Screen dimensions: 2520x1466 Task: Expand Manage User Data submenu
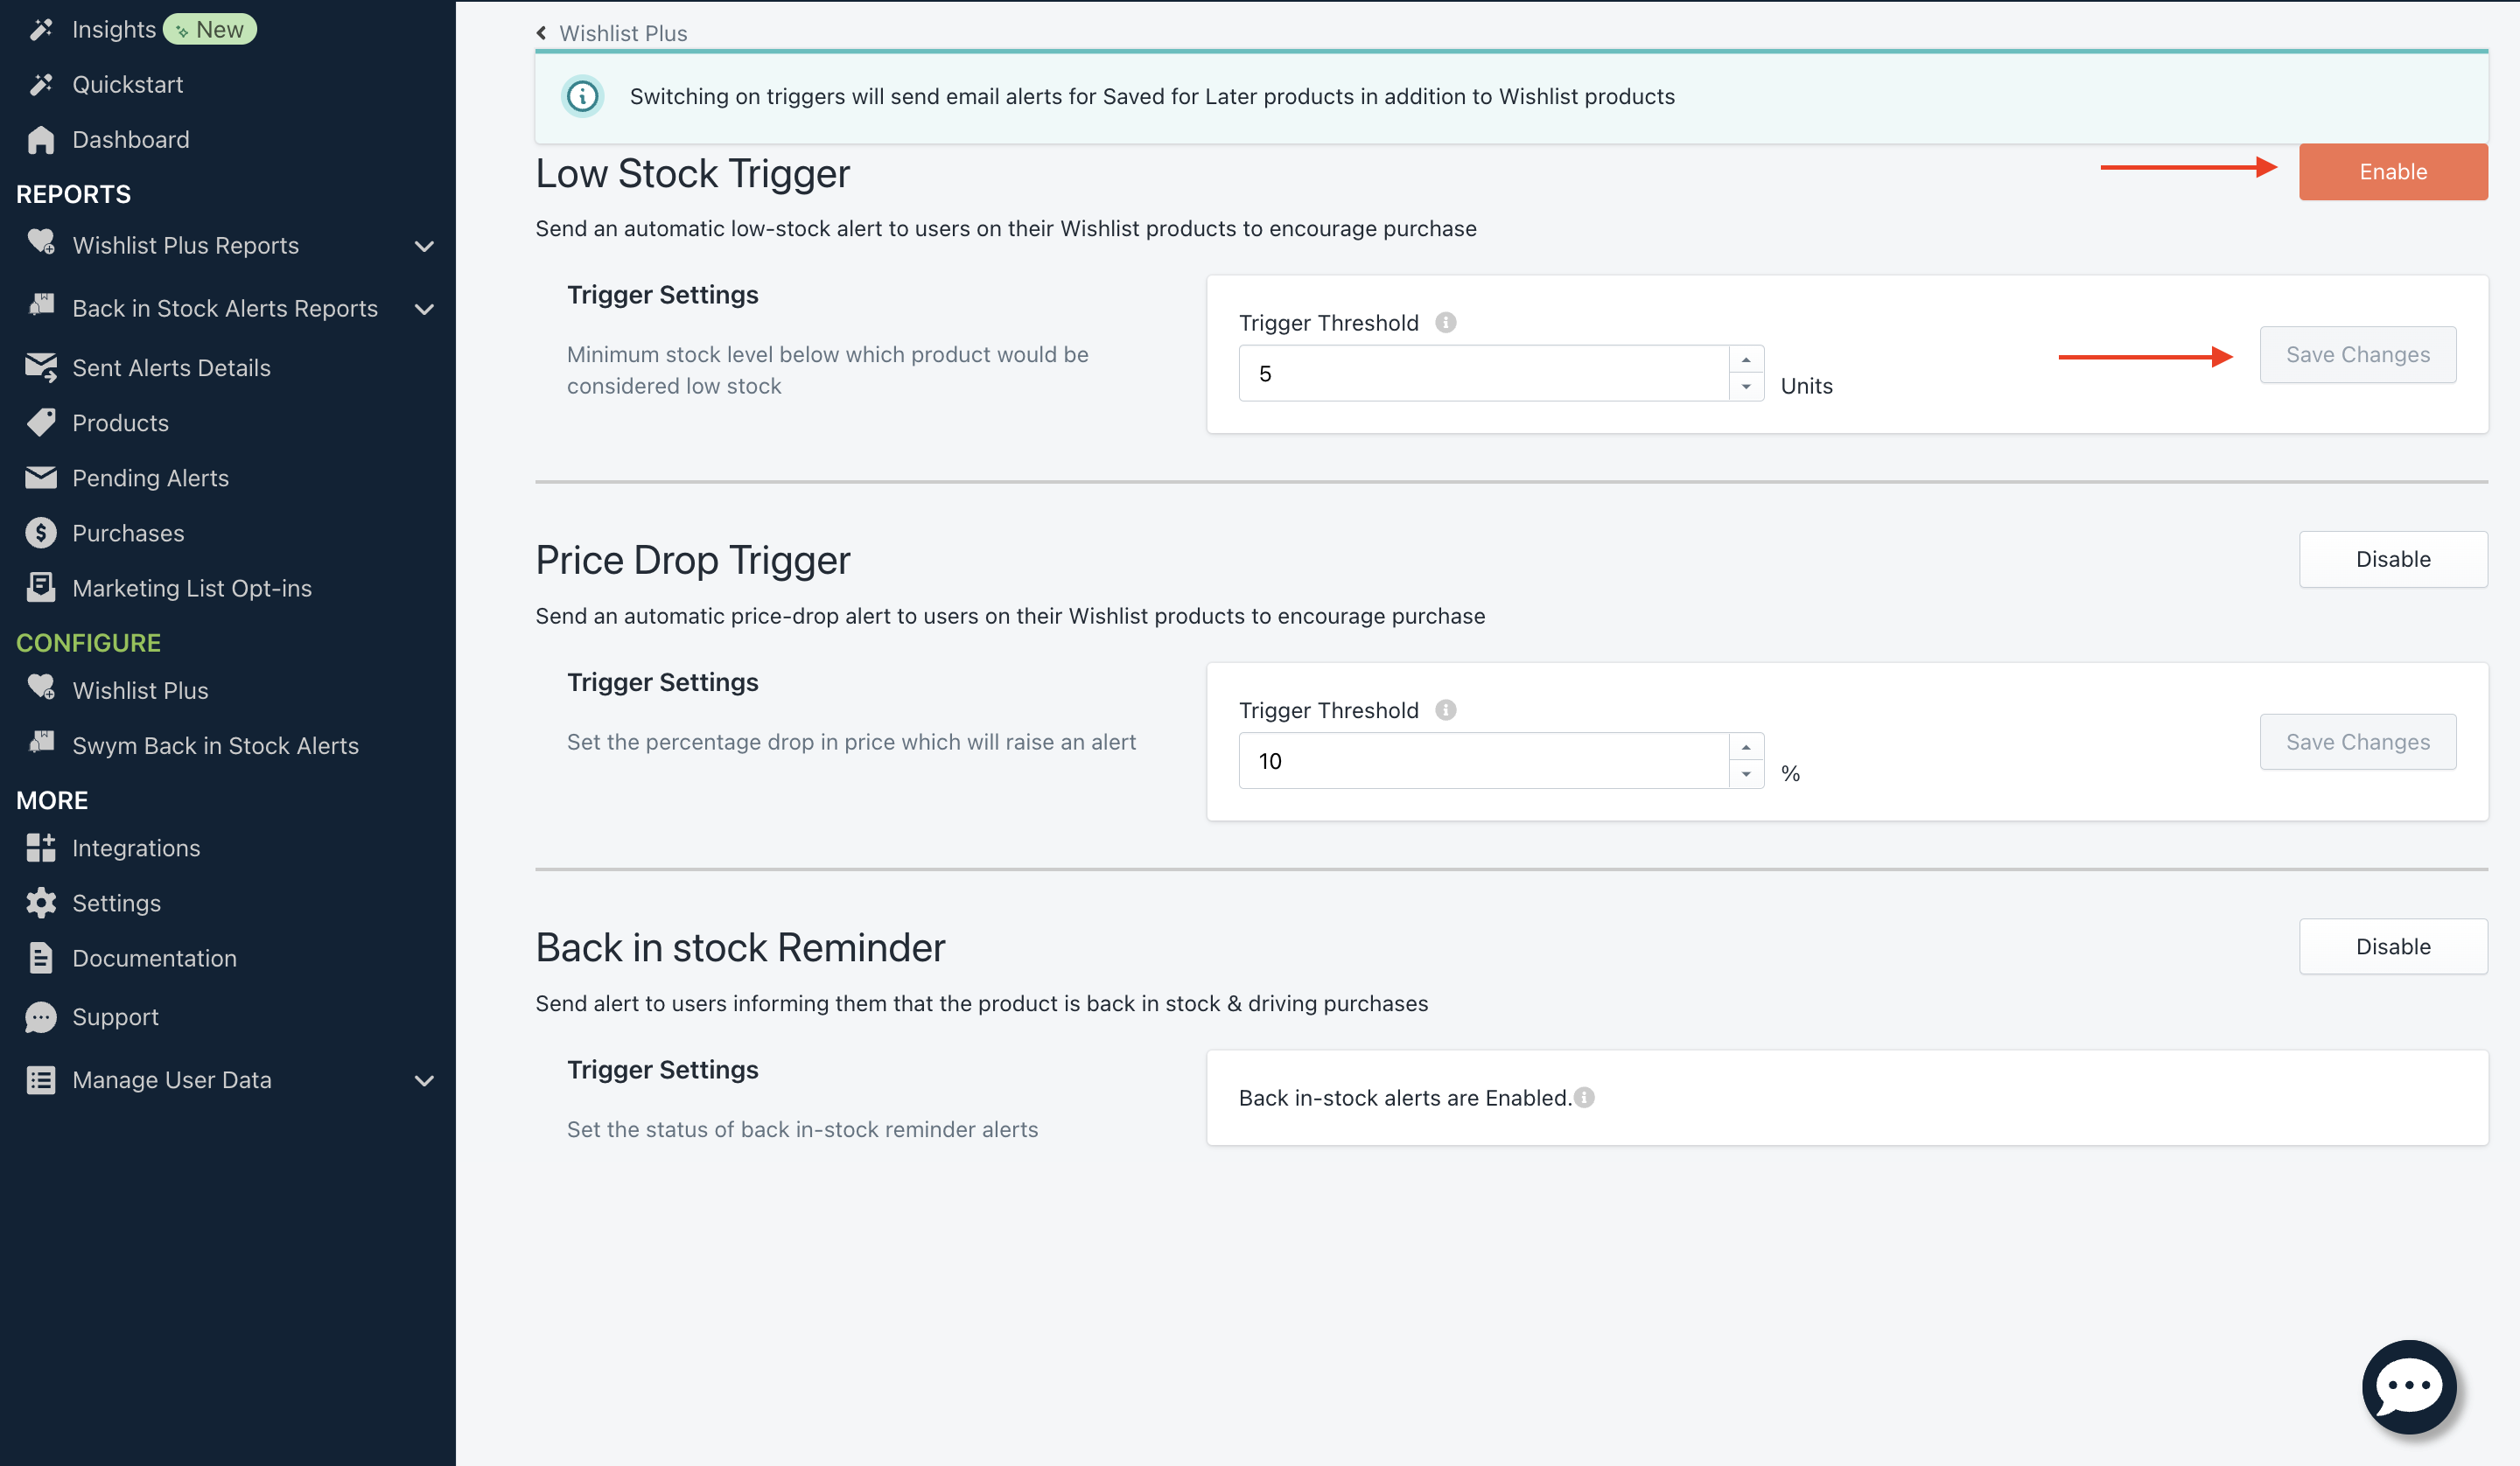(x=424, y=1080)
